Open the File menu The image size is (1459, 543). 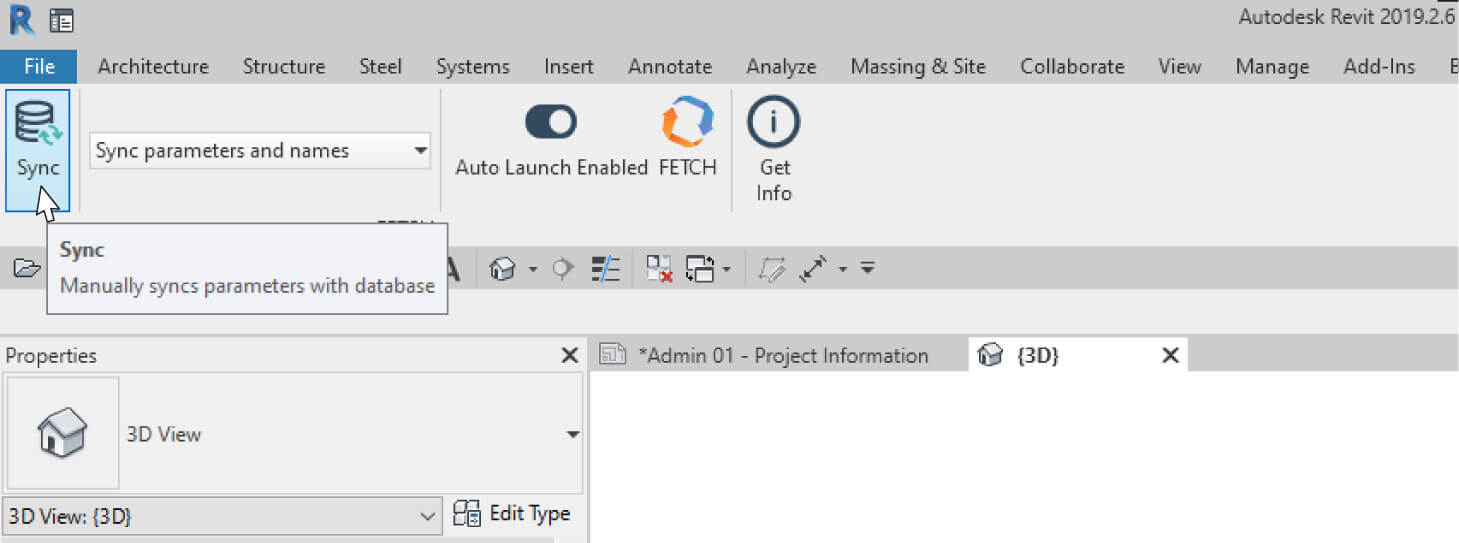(x=39, y=66)
